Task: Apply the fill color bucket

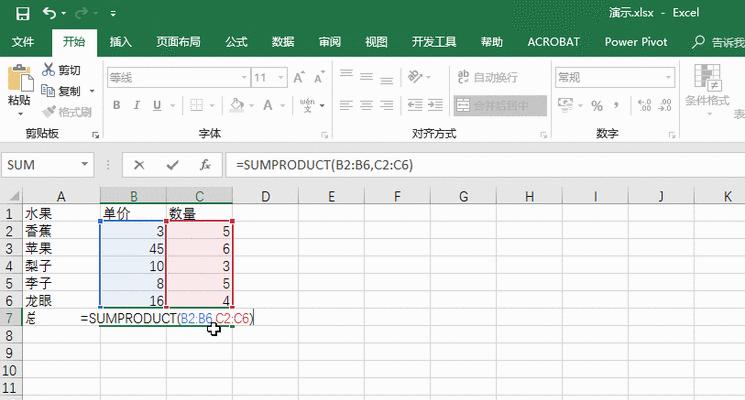Action: [237, 105]
